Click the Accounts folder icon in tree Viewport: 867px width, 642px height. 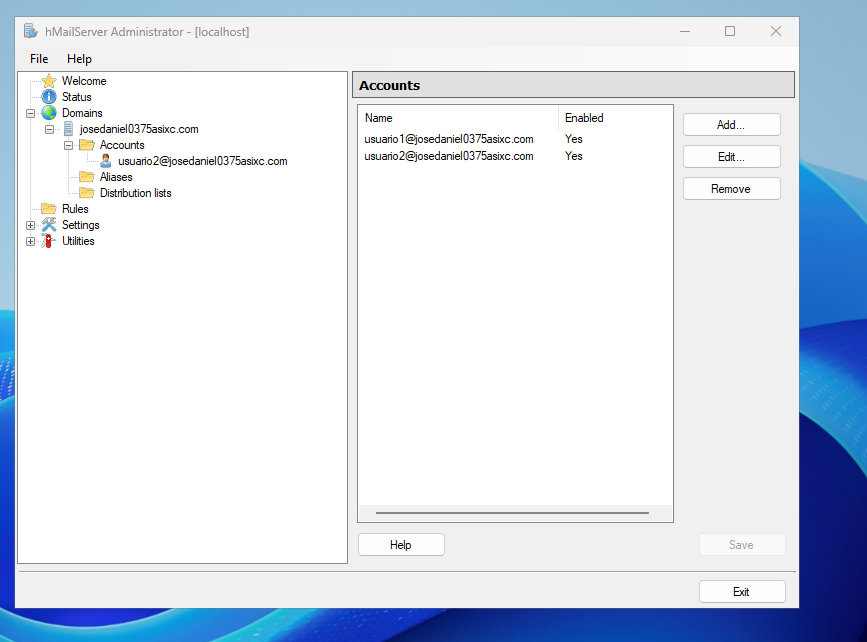(x=87, y=145)
